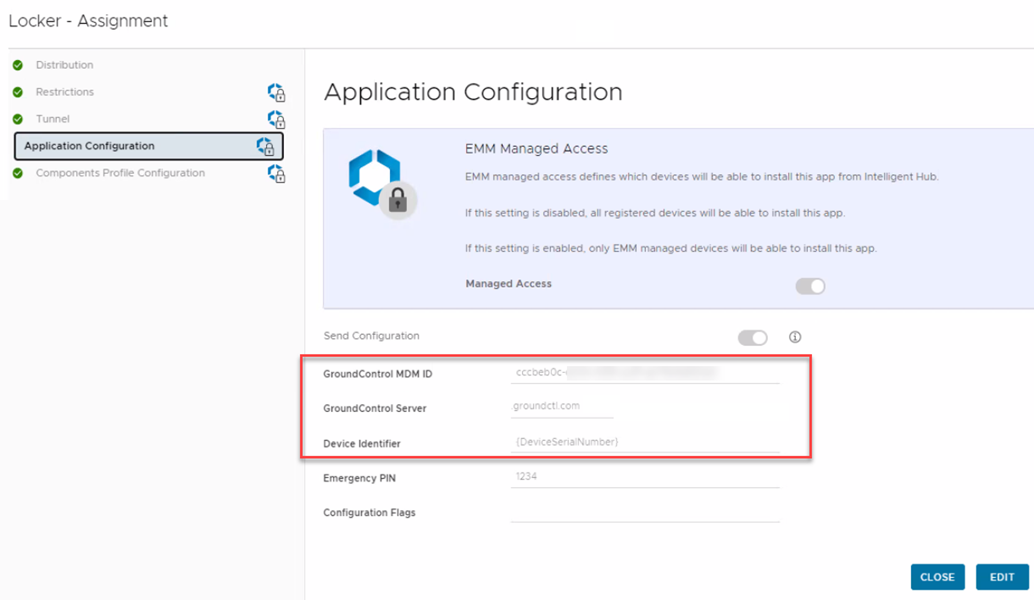
Task: Click the GroundControl Server field
Action: [x=561, y=407]
